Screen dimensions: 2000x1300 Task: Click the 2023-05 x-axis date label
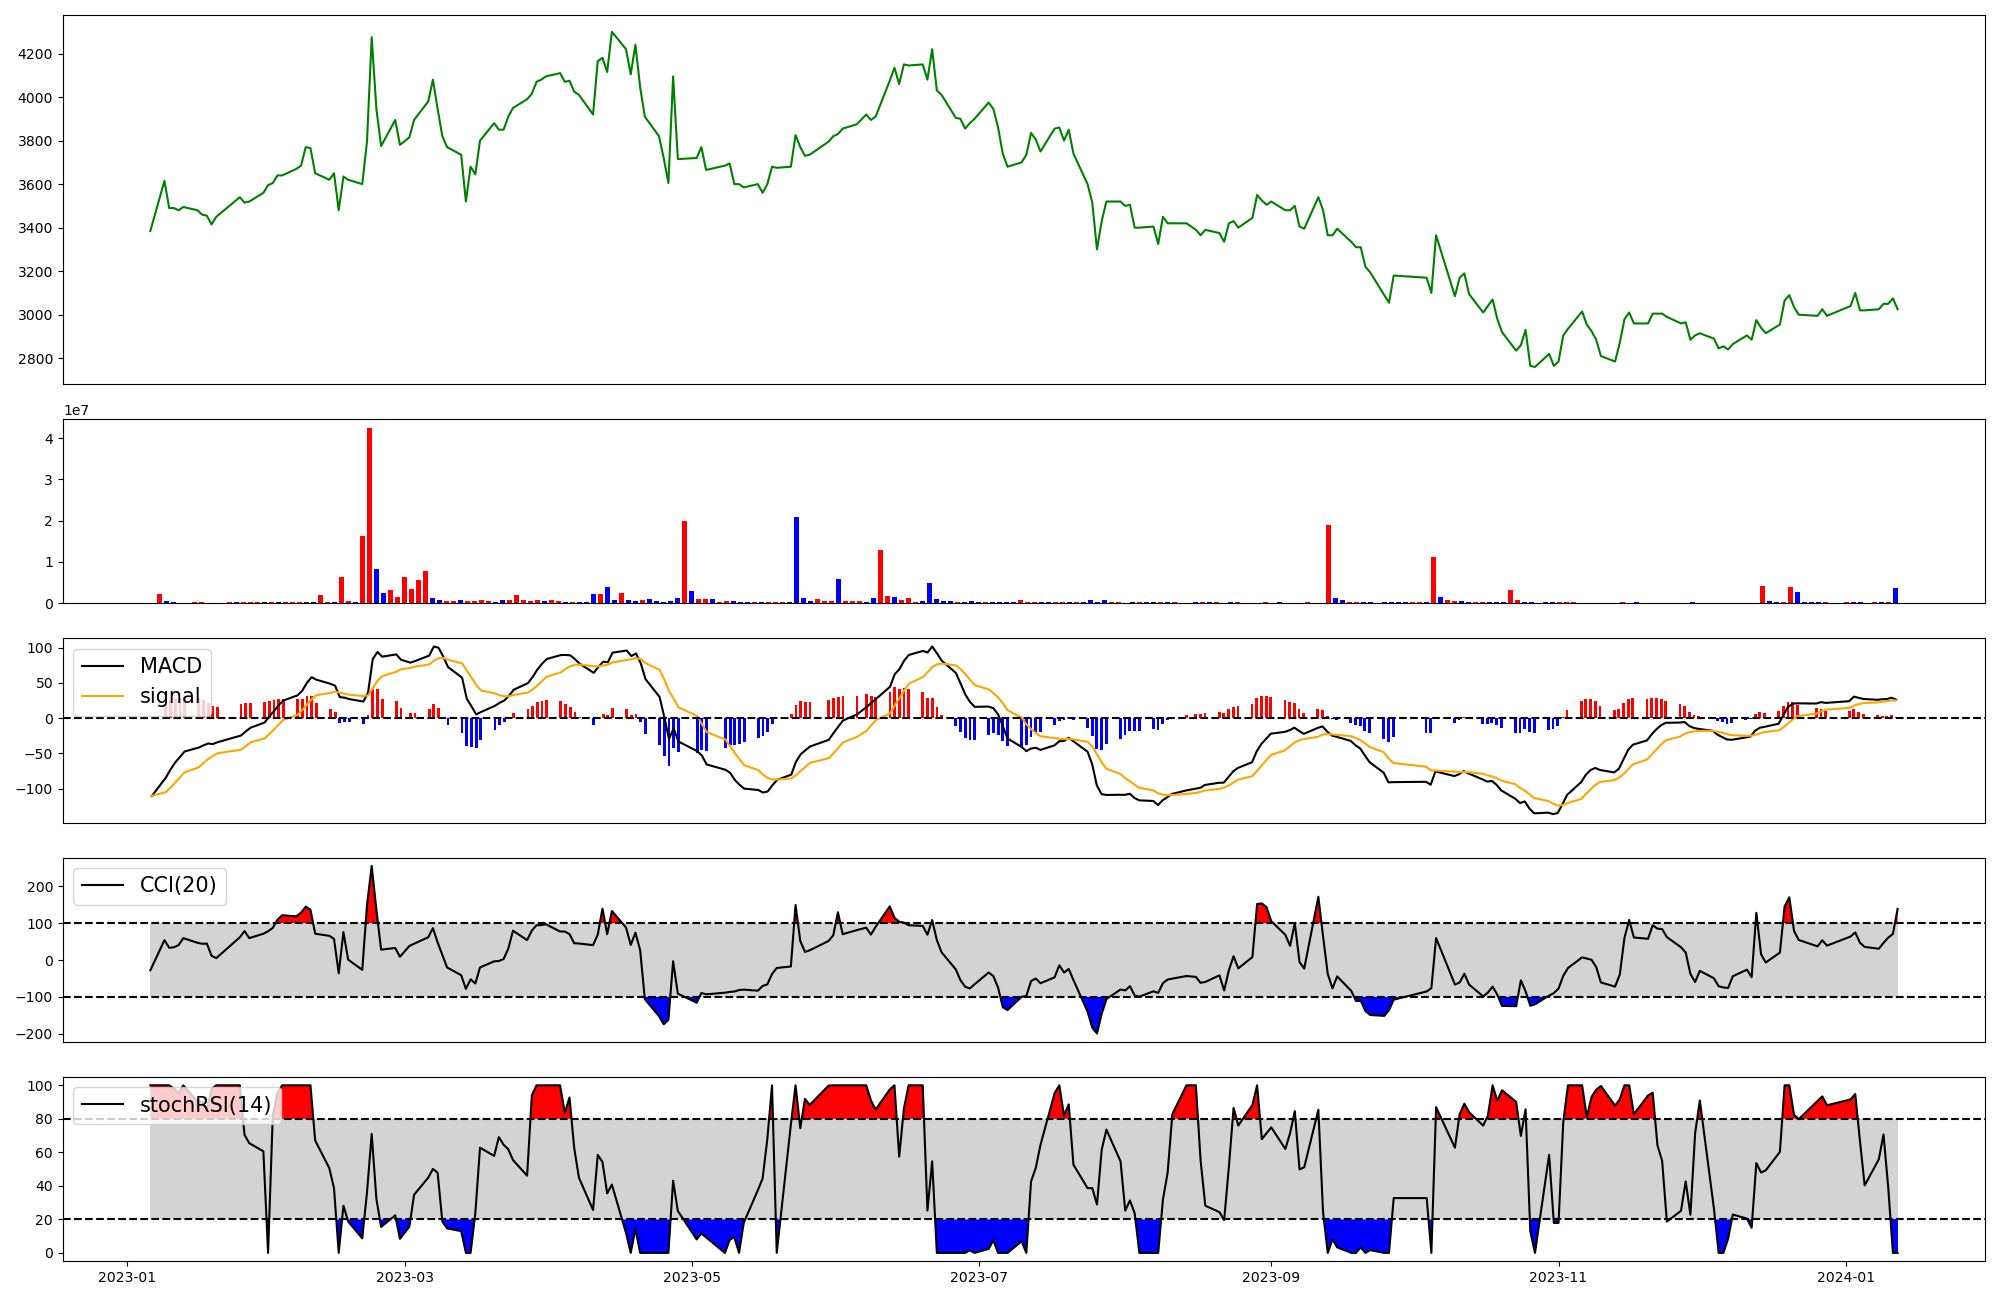(691, 1277)
